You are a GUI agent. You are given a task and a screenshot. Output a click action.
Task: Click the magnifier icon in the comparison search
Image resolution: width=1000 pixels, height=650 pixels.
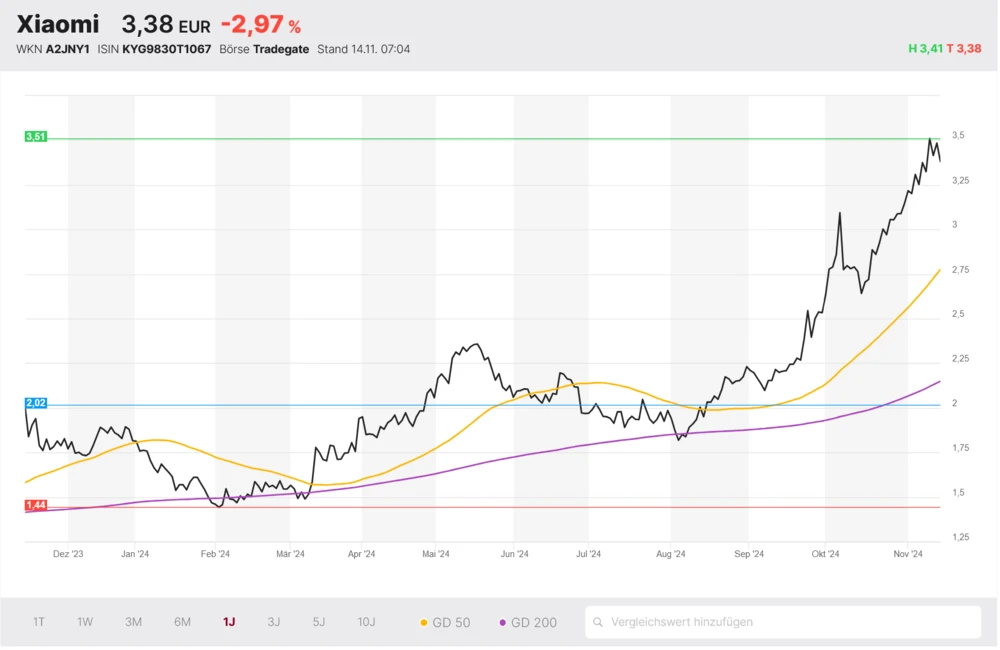coord(598,622)
